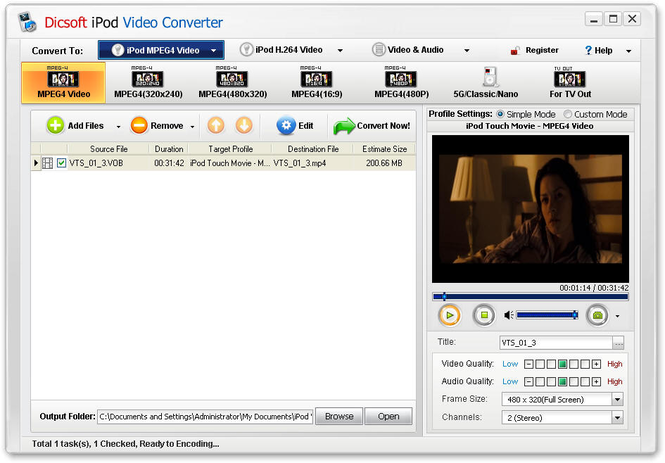Expand the iPod MPEG4 Video dropdown arrow
The height and width of the screenshot is (463, 665).
click(214, 50)
